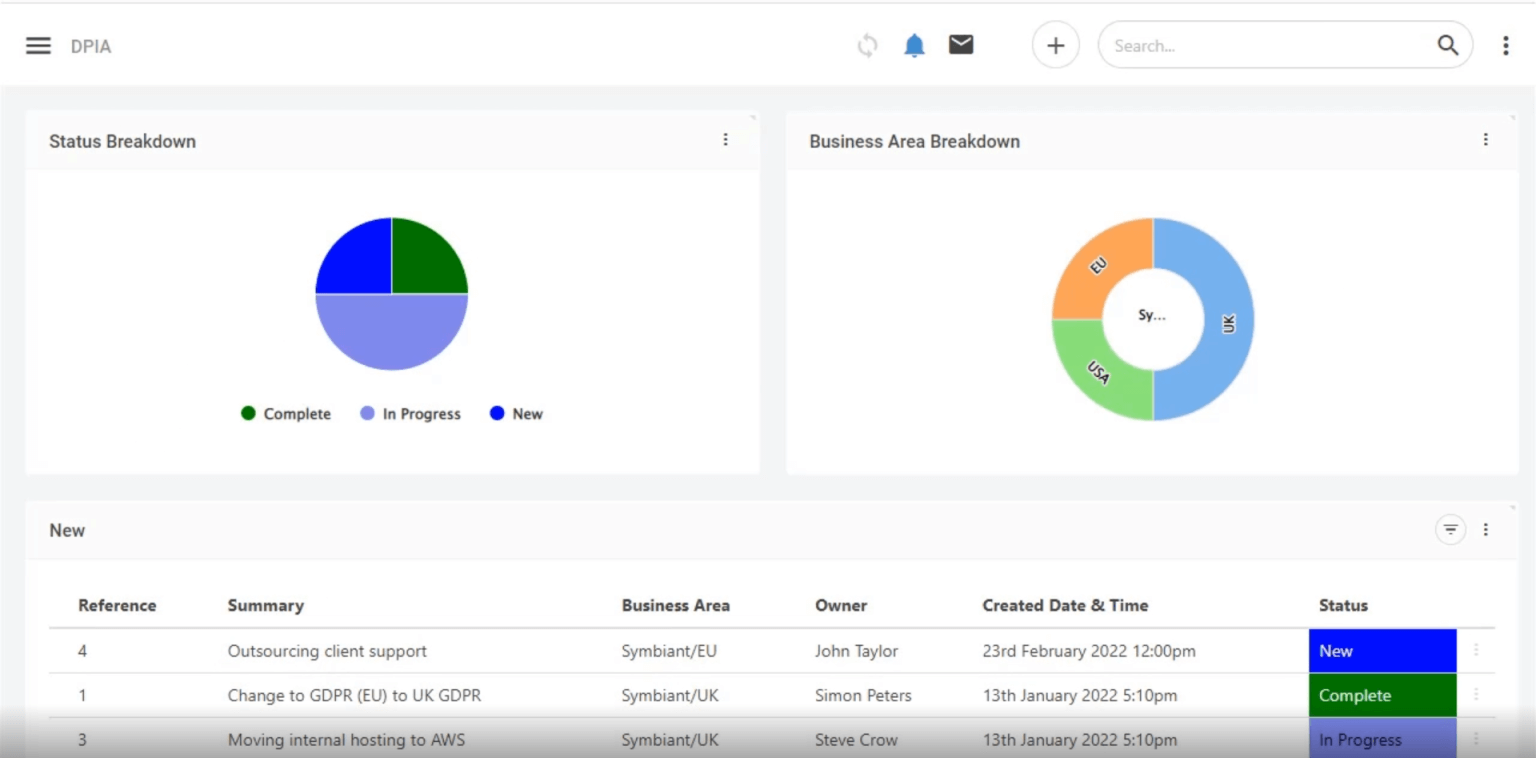Open the top-right vertical dots menu
Image resolution: width=1536 pixels, height=758 pixels.
pos(1505,45)
